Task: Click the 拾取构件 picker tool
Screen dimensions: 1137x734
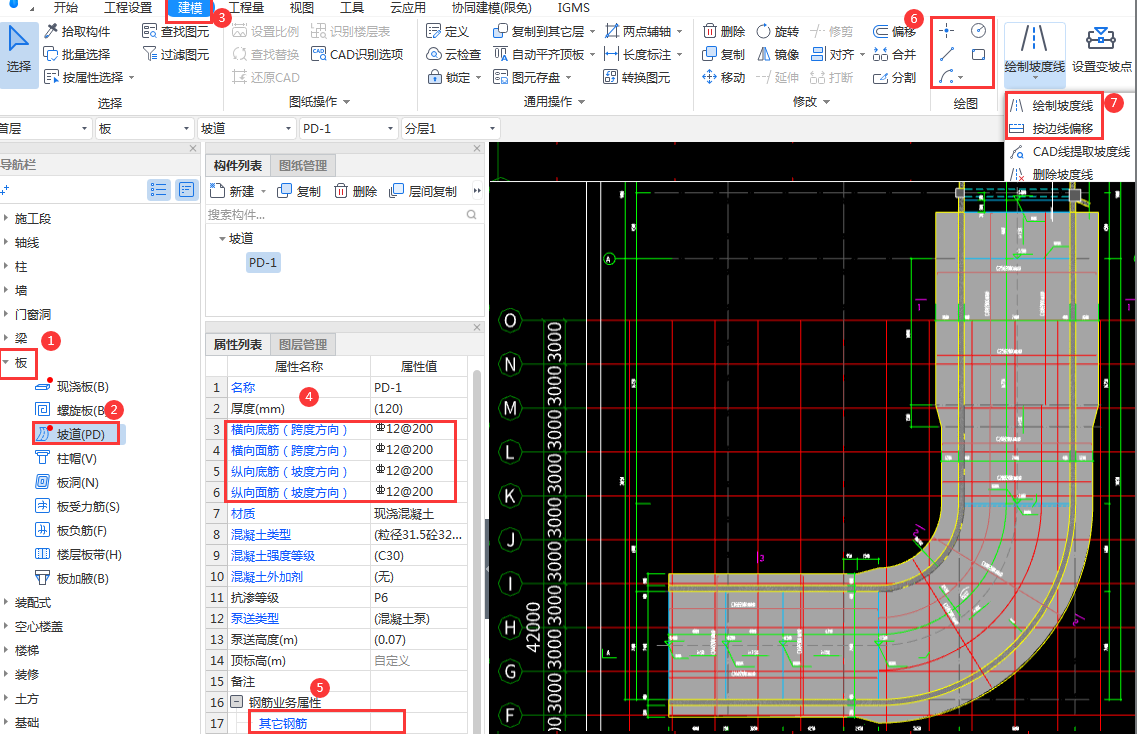Action: 77,31
